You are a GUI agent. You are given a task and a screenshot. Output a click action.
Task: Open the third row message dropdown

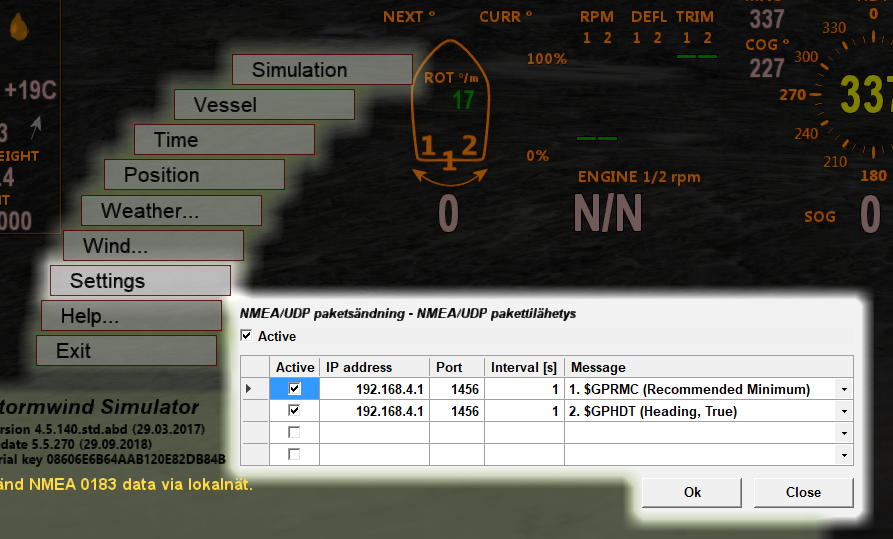point(845,433)
